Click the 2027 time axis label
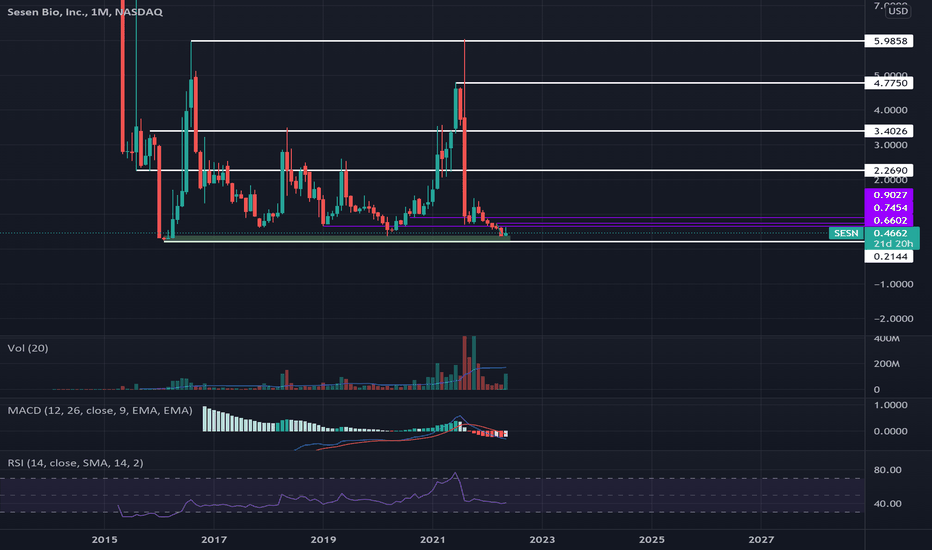The width and height of the screenshot is (932, 550). click(761, 539)
